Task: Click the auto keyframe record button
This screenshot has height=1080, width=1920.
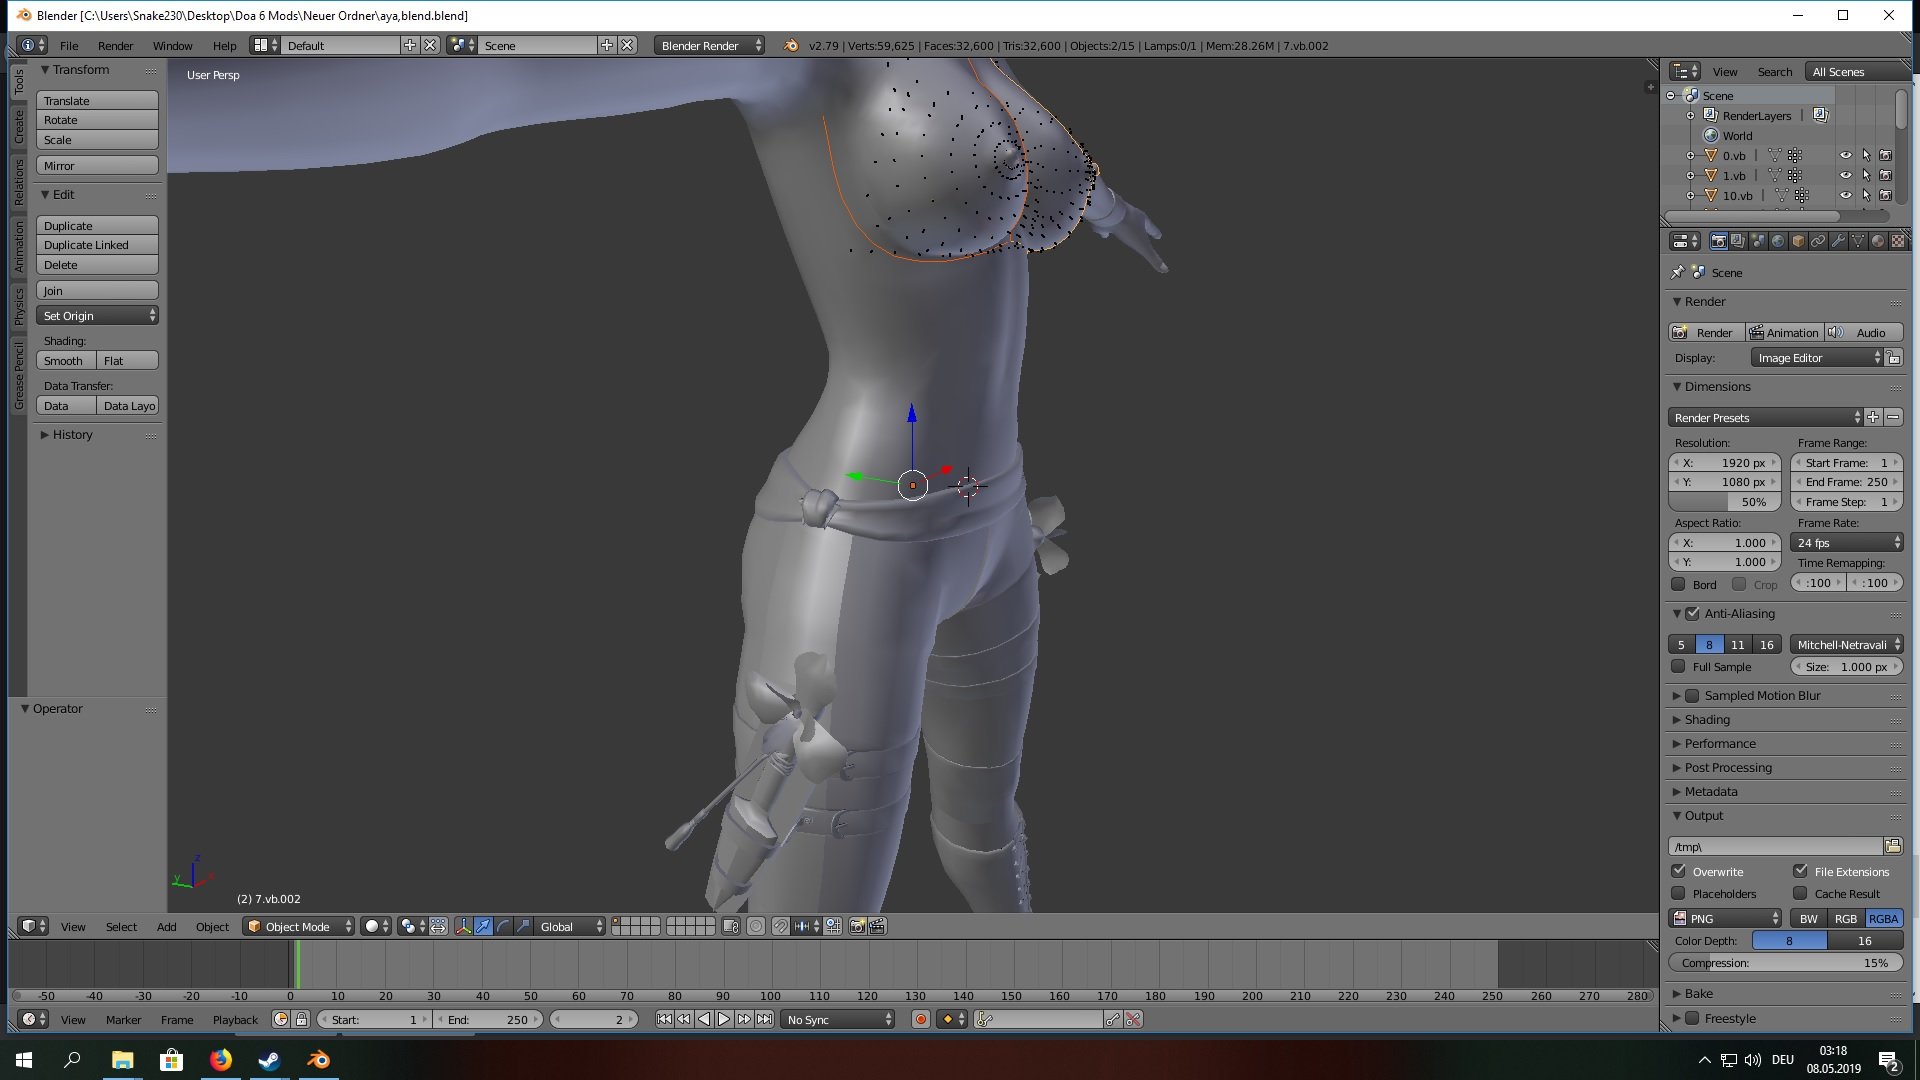Action: click(x=921, y=1019)
